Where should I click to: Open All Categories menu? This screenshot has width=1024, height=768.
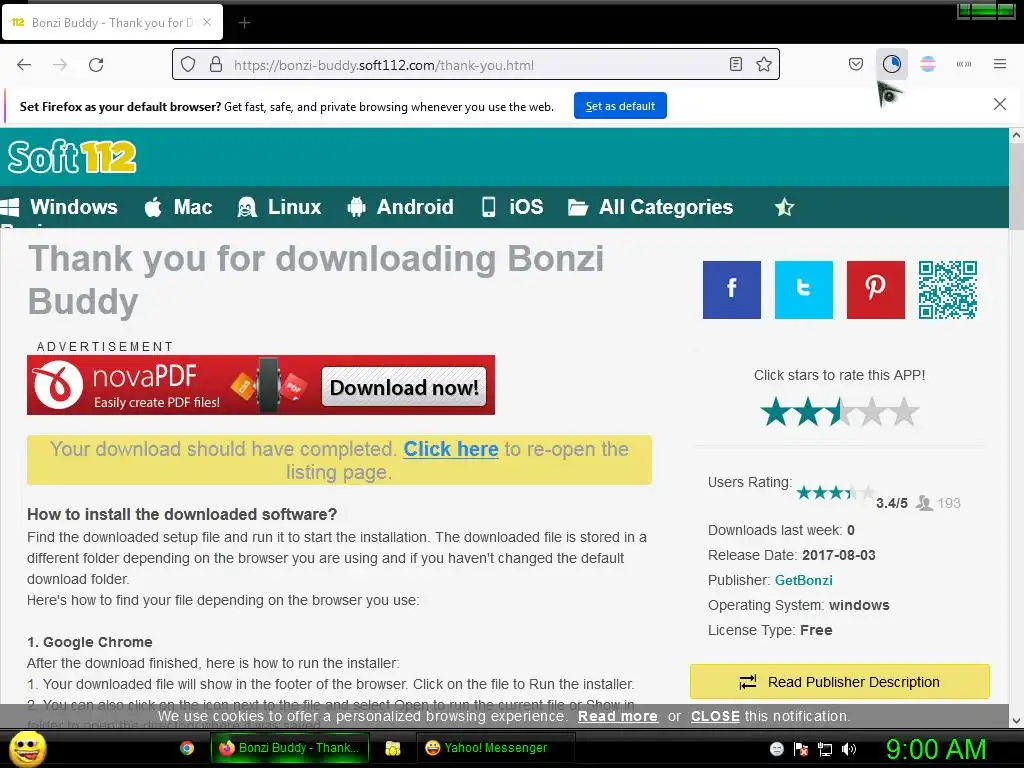pos(650,207)
